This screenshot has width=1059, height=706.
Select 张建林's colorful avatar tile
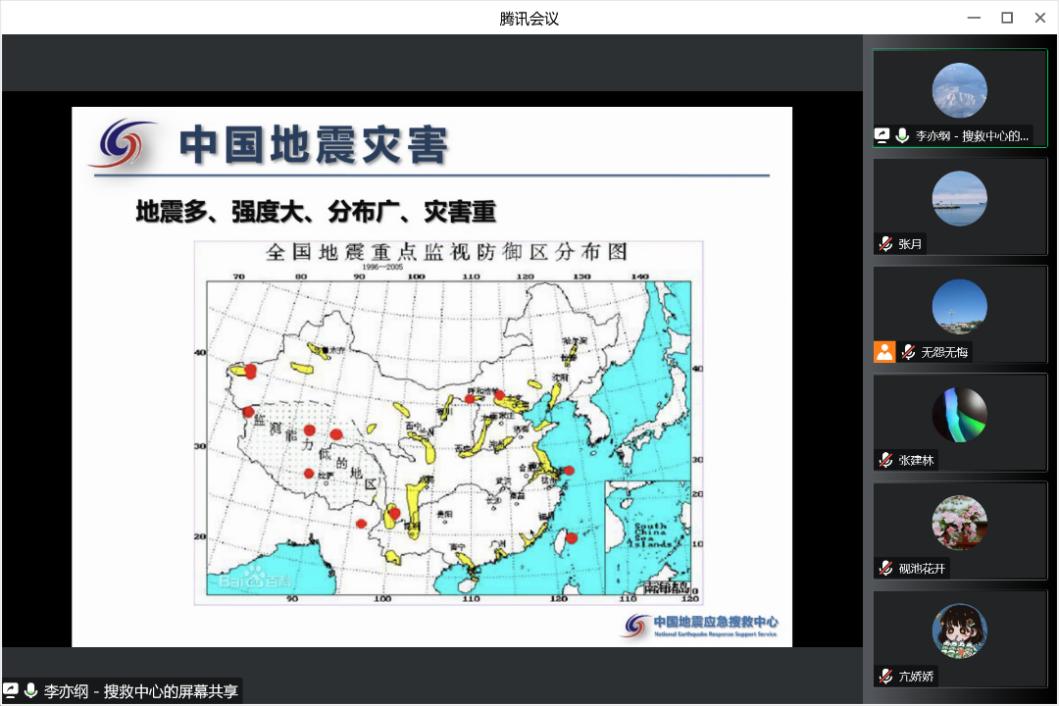(x=959, y=414)
